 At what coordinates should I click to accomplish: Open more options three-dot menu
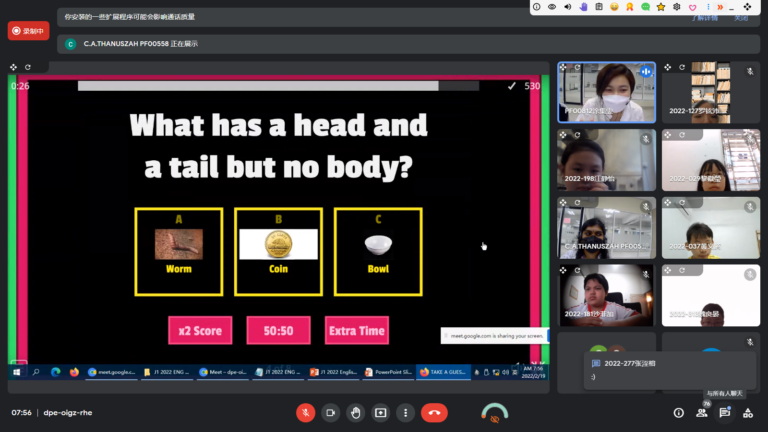pyautogui.click(x=406, y=412)
